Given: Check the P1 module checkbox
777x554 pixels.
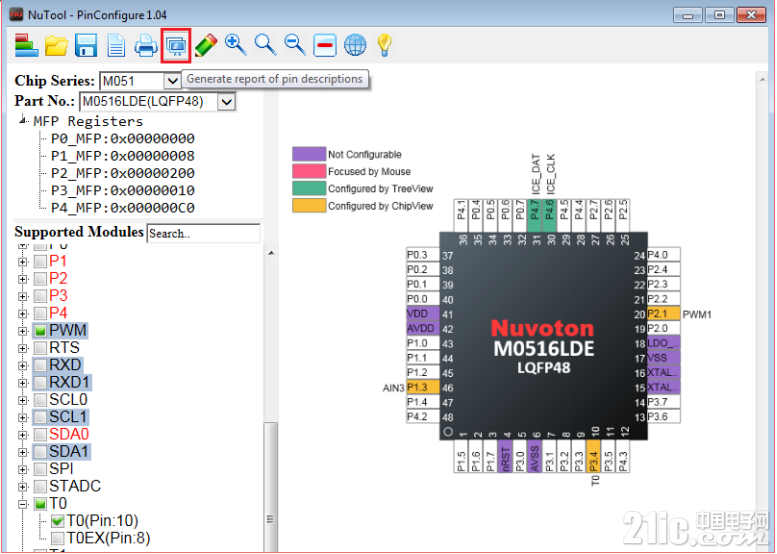Looking at the screenshot, I should (40, 261).
